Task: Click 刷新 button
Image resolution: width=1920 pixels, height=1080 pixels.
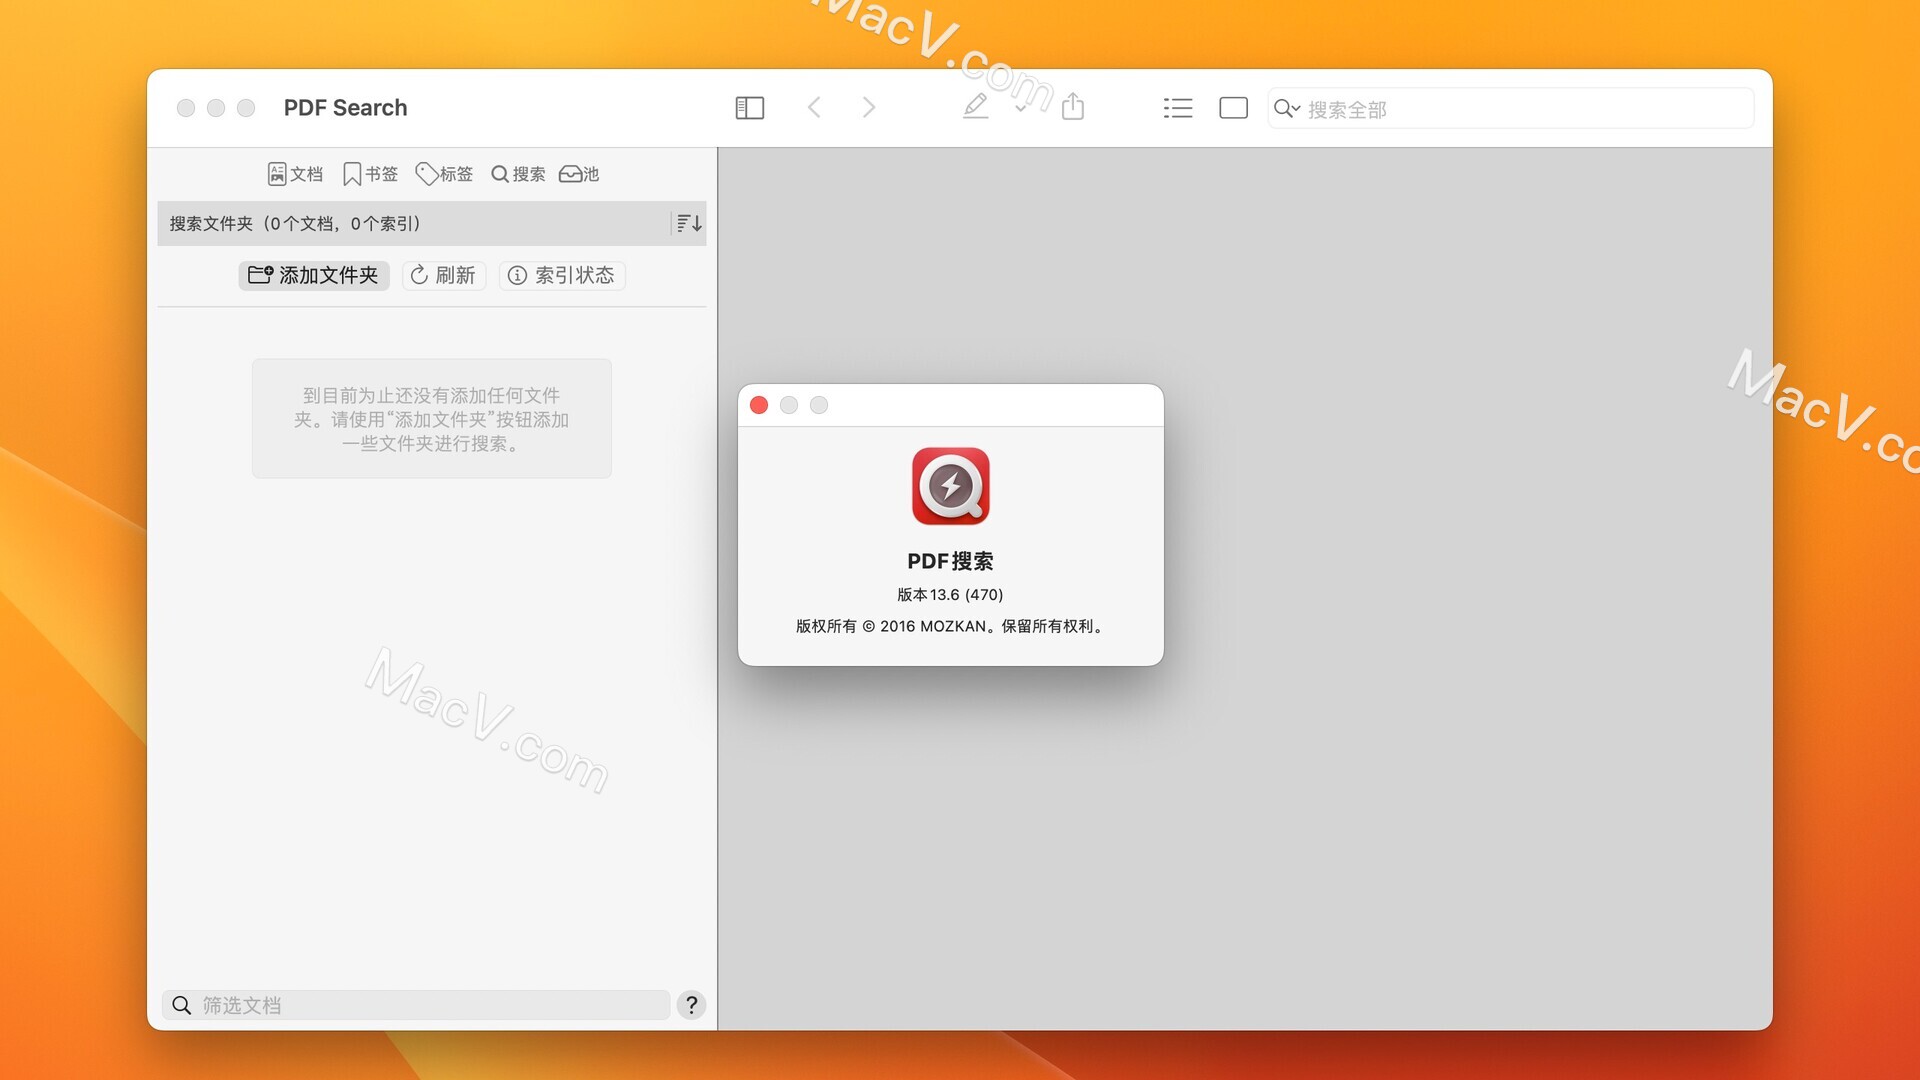Action: (444, 275)
